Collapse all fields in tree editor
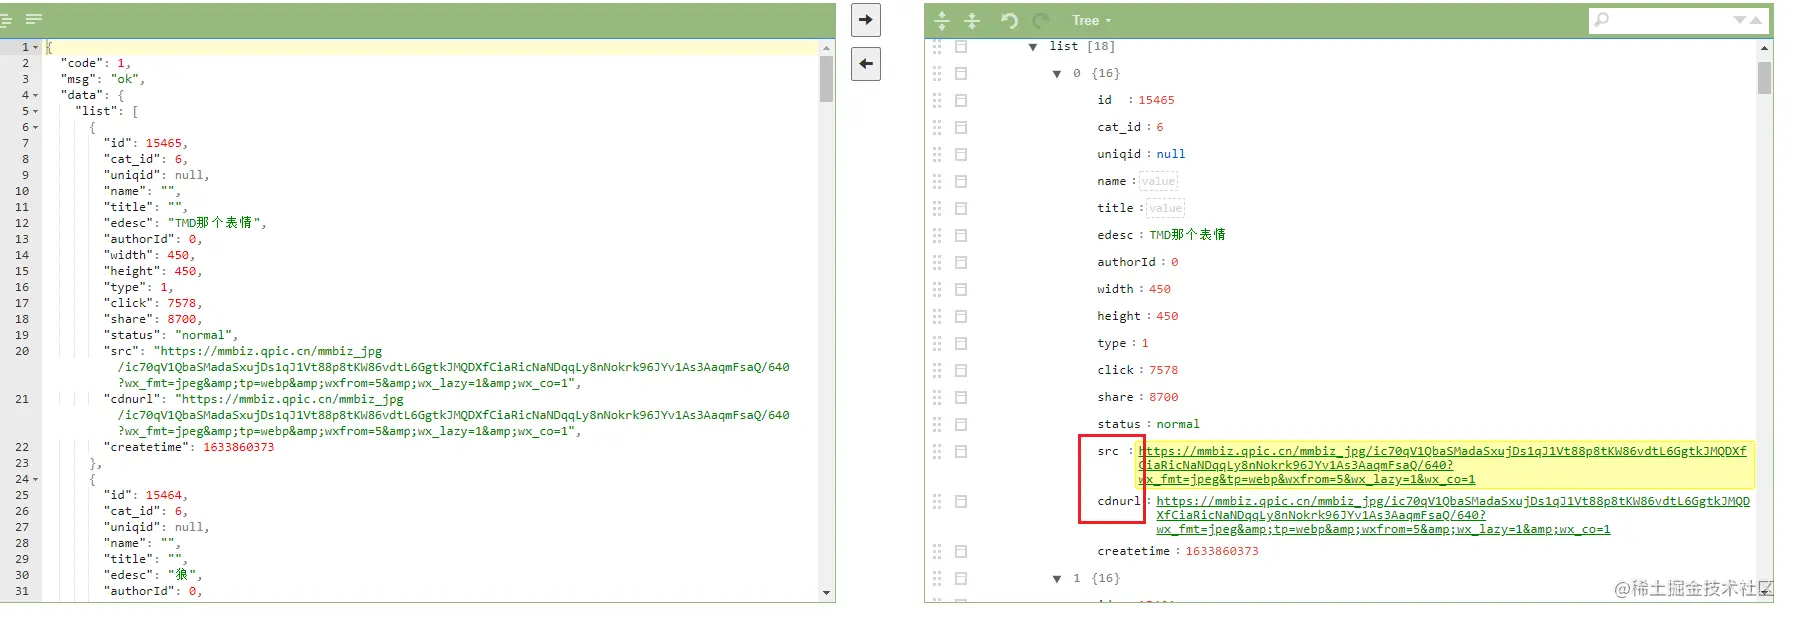 click(x=972, y=20)
